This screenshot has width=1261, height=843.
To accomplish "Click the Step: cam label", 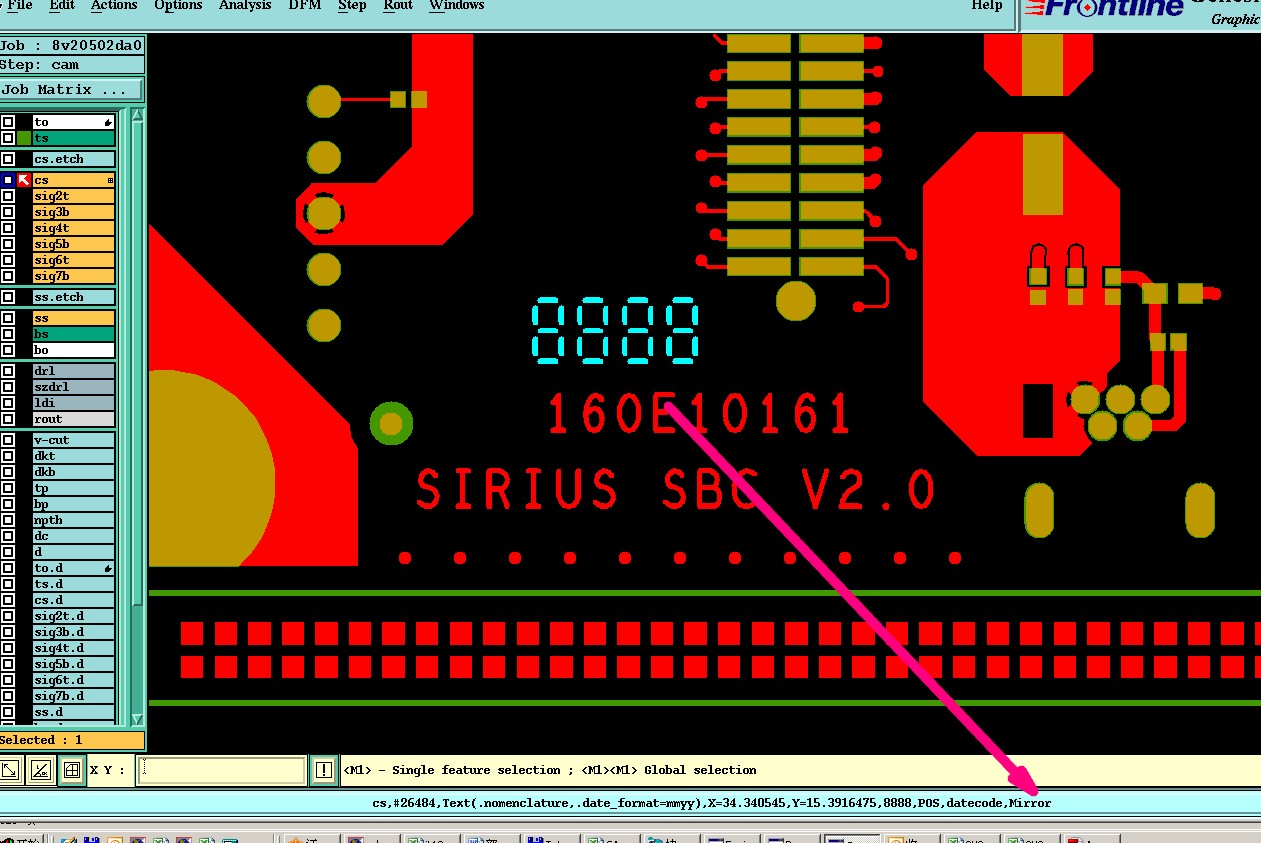I will click(x=72, y=64).
